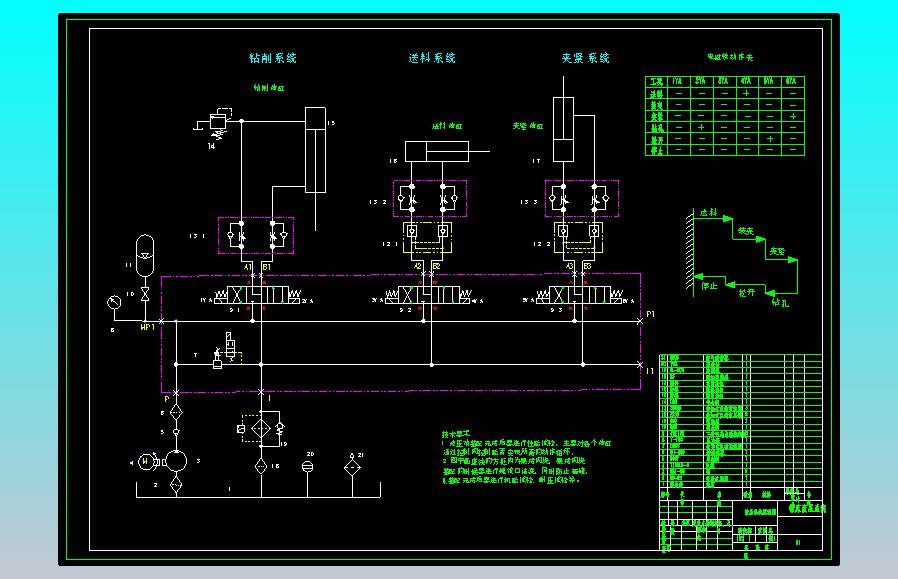Click the drilling cylinder numbered 15
Image resolution: width=898 pixels, height=579 pixels.
(315, 150)
